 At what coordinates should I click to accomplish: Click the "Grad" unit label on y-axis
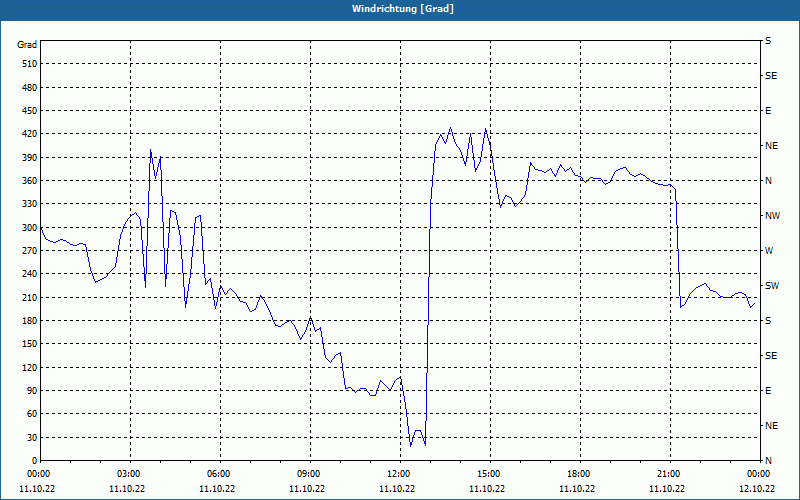pyautogui.click(x=27, y=45)
